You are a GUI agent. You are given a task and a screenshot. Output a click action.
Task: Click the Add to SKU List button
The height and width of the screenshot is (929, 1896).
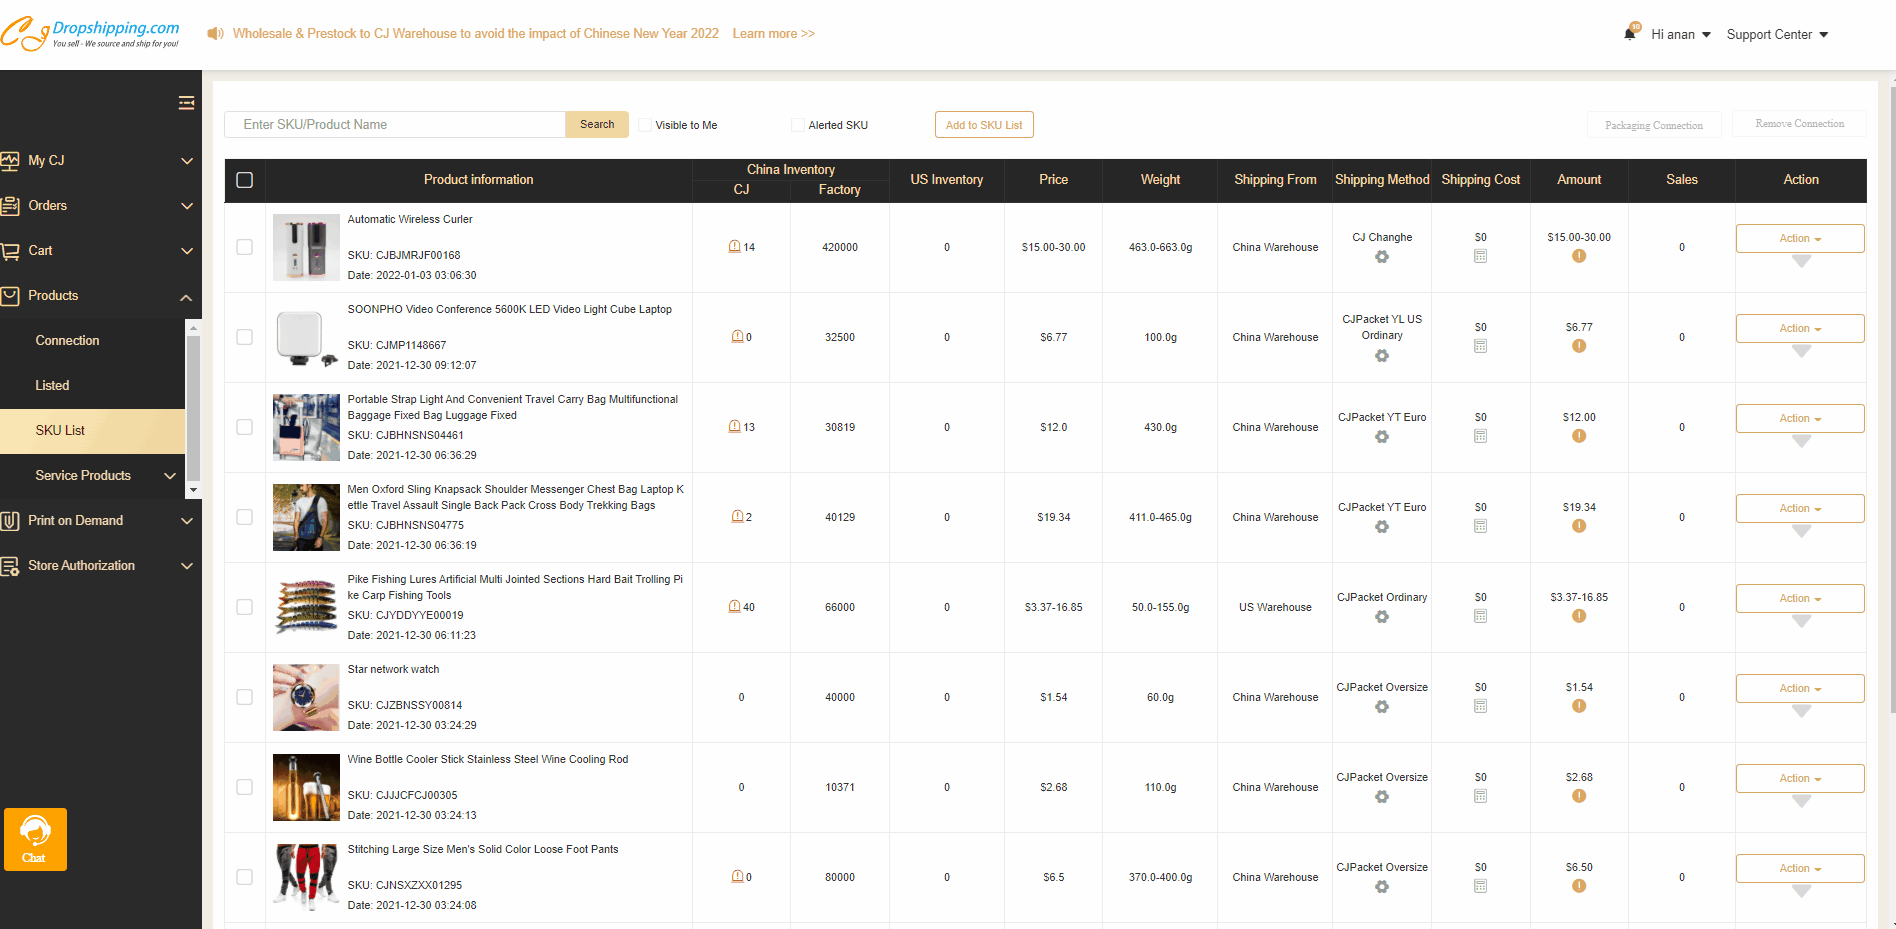point(983,125)
